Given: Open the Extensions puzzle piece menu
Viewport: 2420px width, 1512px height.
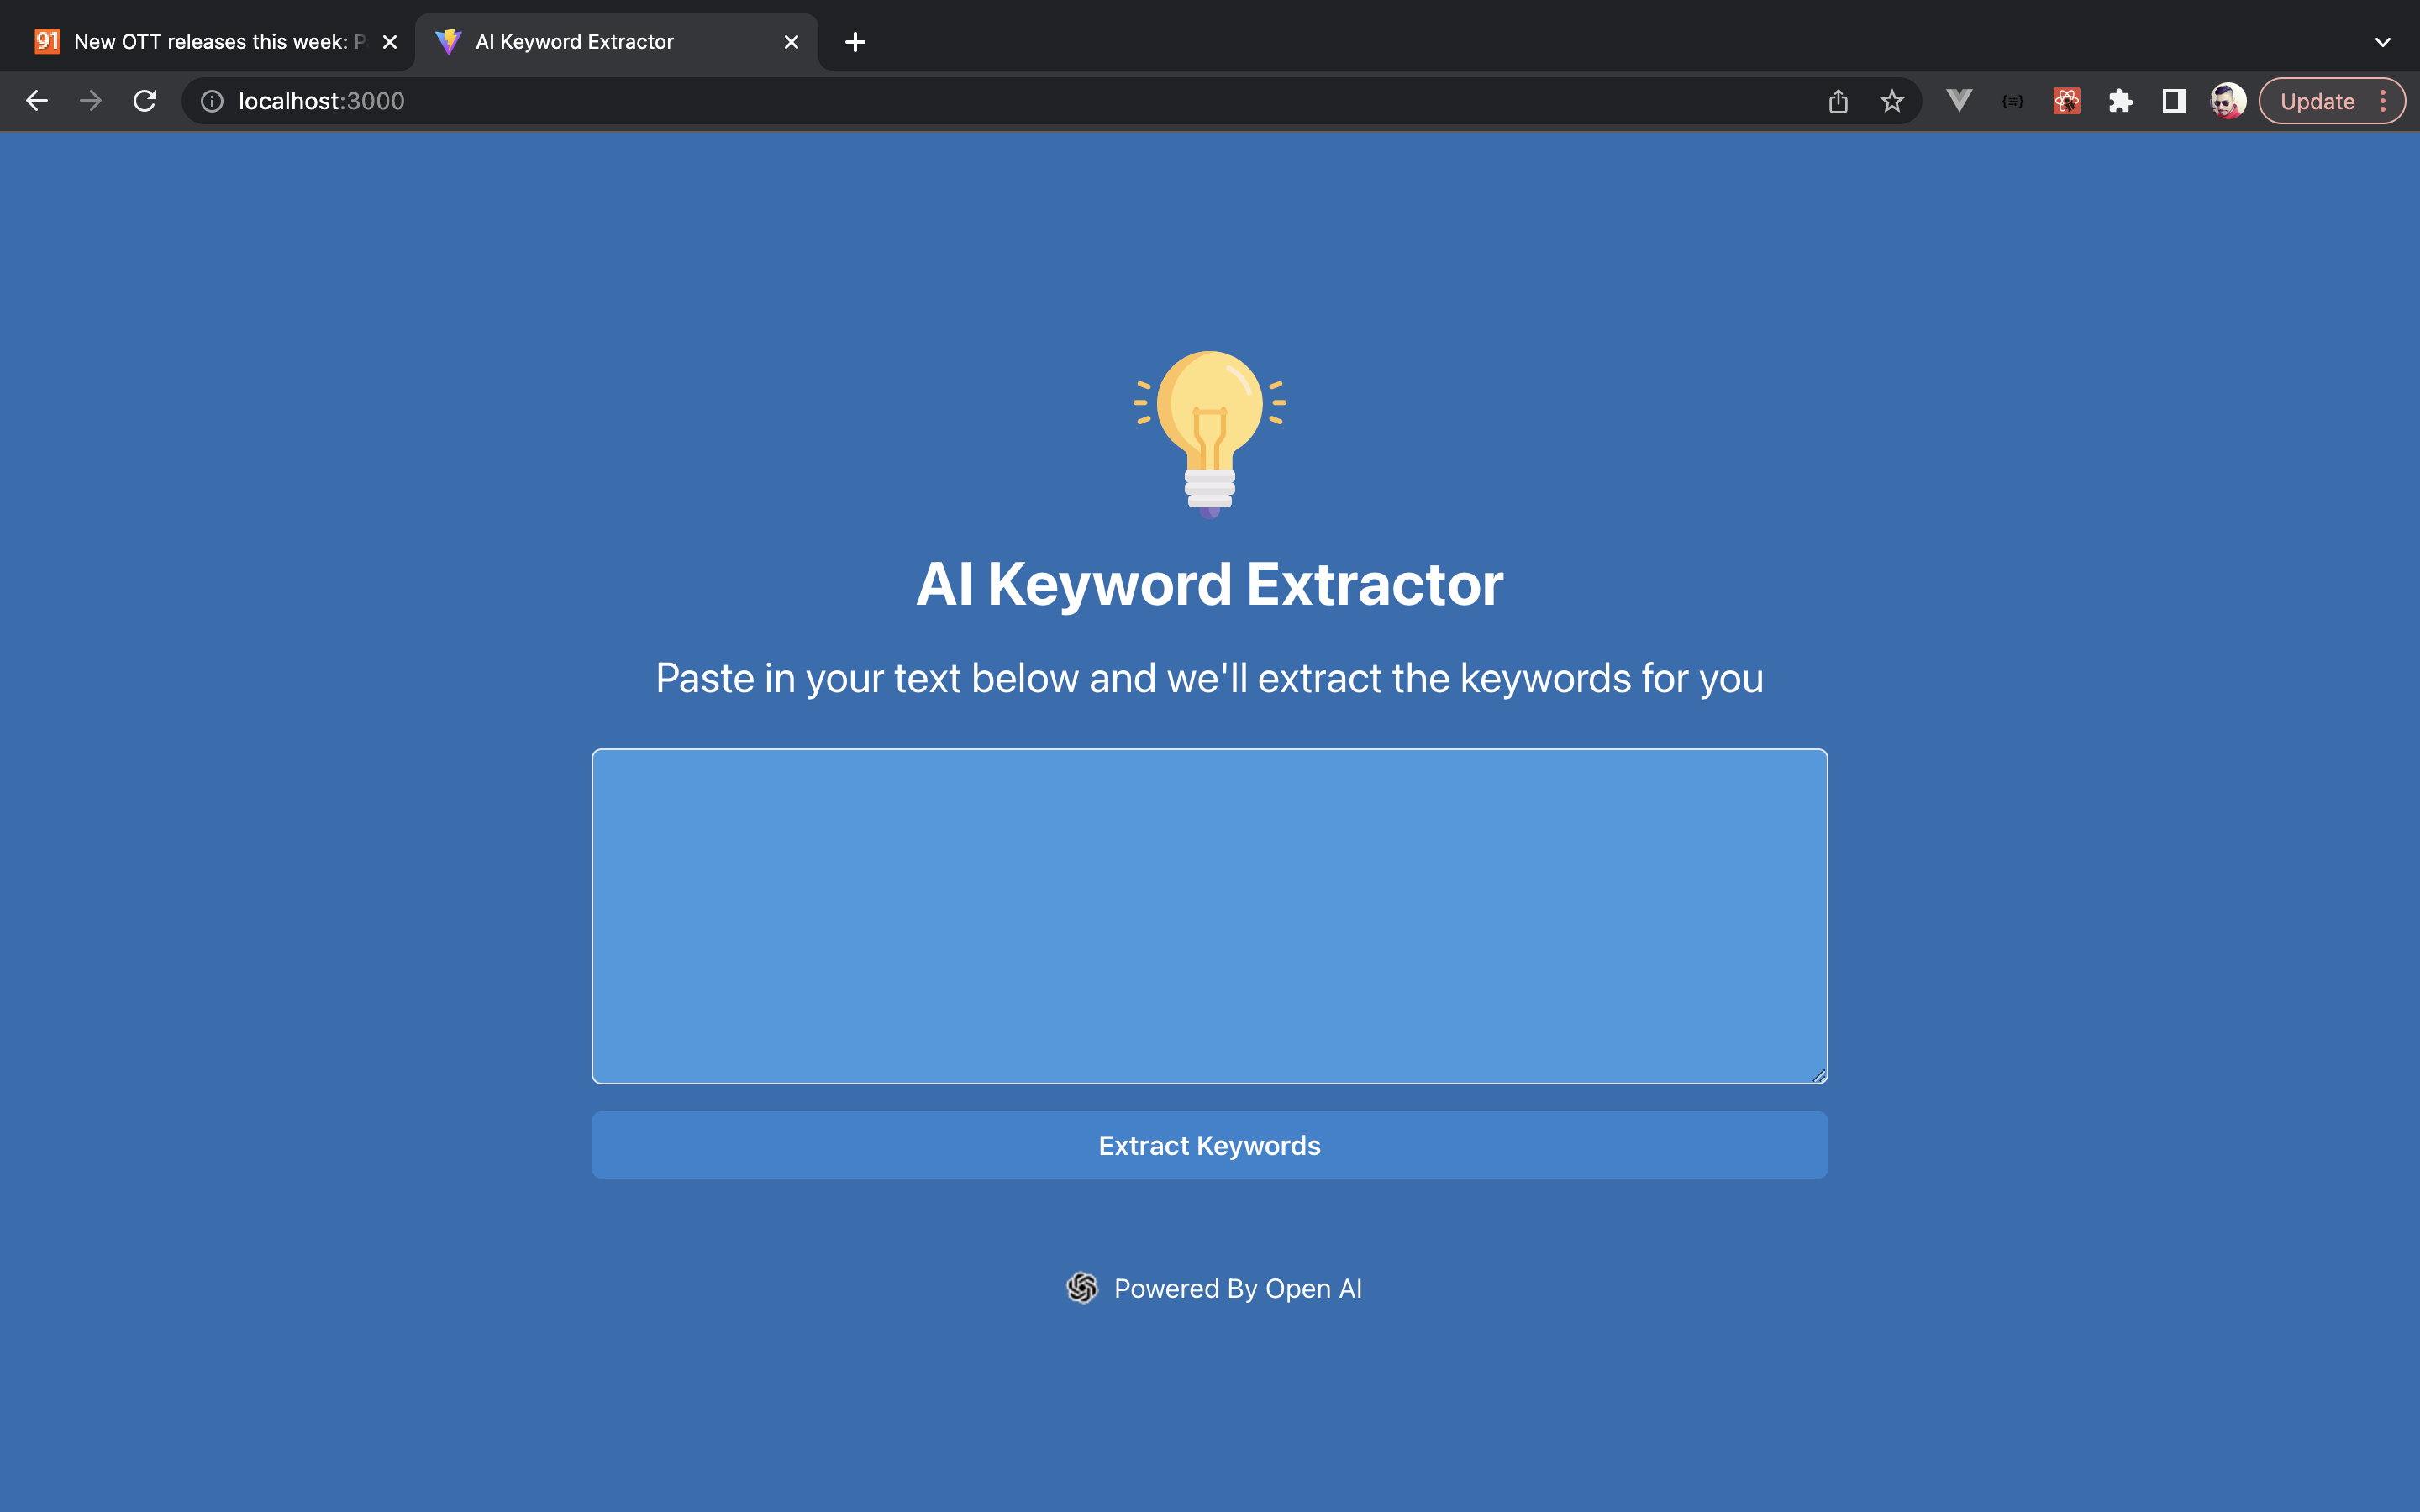Looking at the screenshot, I should click(x=2121, y=100).
